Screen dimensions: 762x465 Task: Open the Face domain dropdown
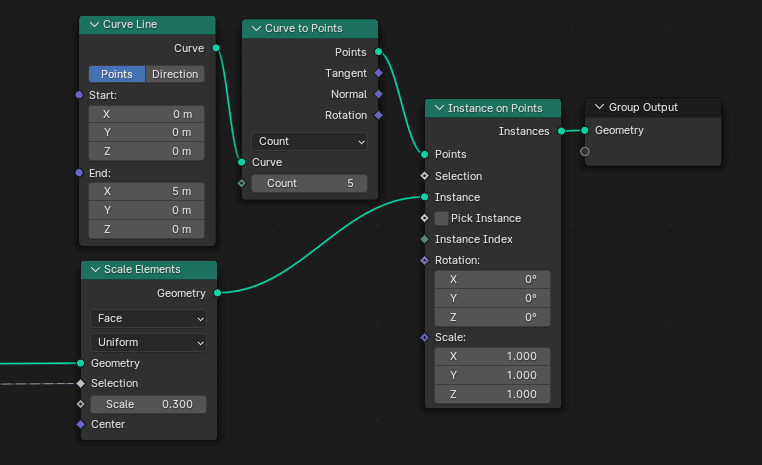point(148,318)
